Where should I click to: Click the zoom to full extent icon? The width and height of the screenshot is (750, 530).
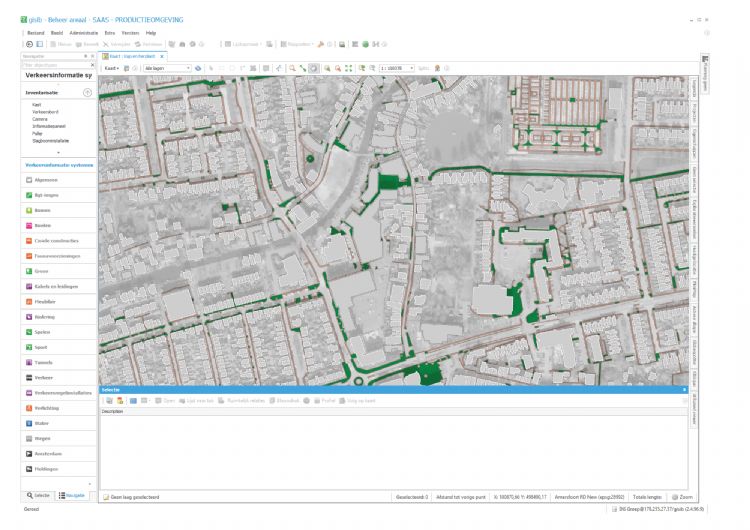pyautogui.click(x=349, y=68)
